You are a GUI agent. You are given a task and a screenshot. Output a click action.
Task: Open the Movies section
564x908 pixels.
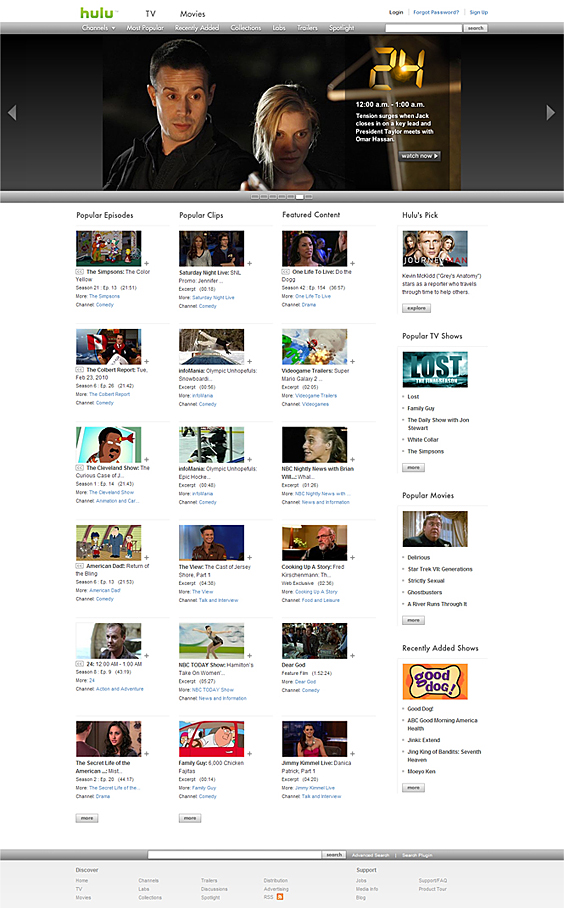coord(192,13)
